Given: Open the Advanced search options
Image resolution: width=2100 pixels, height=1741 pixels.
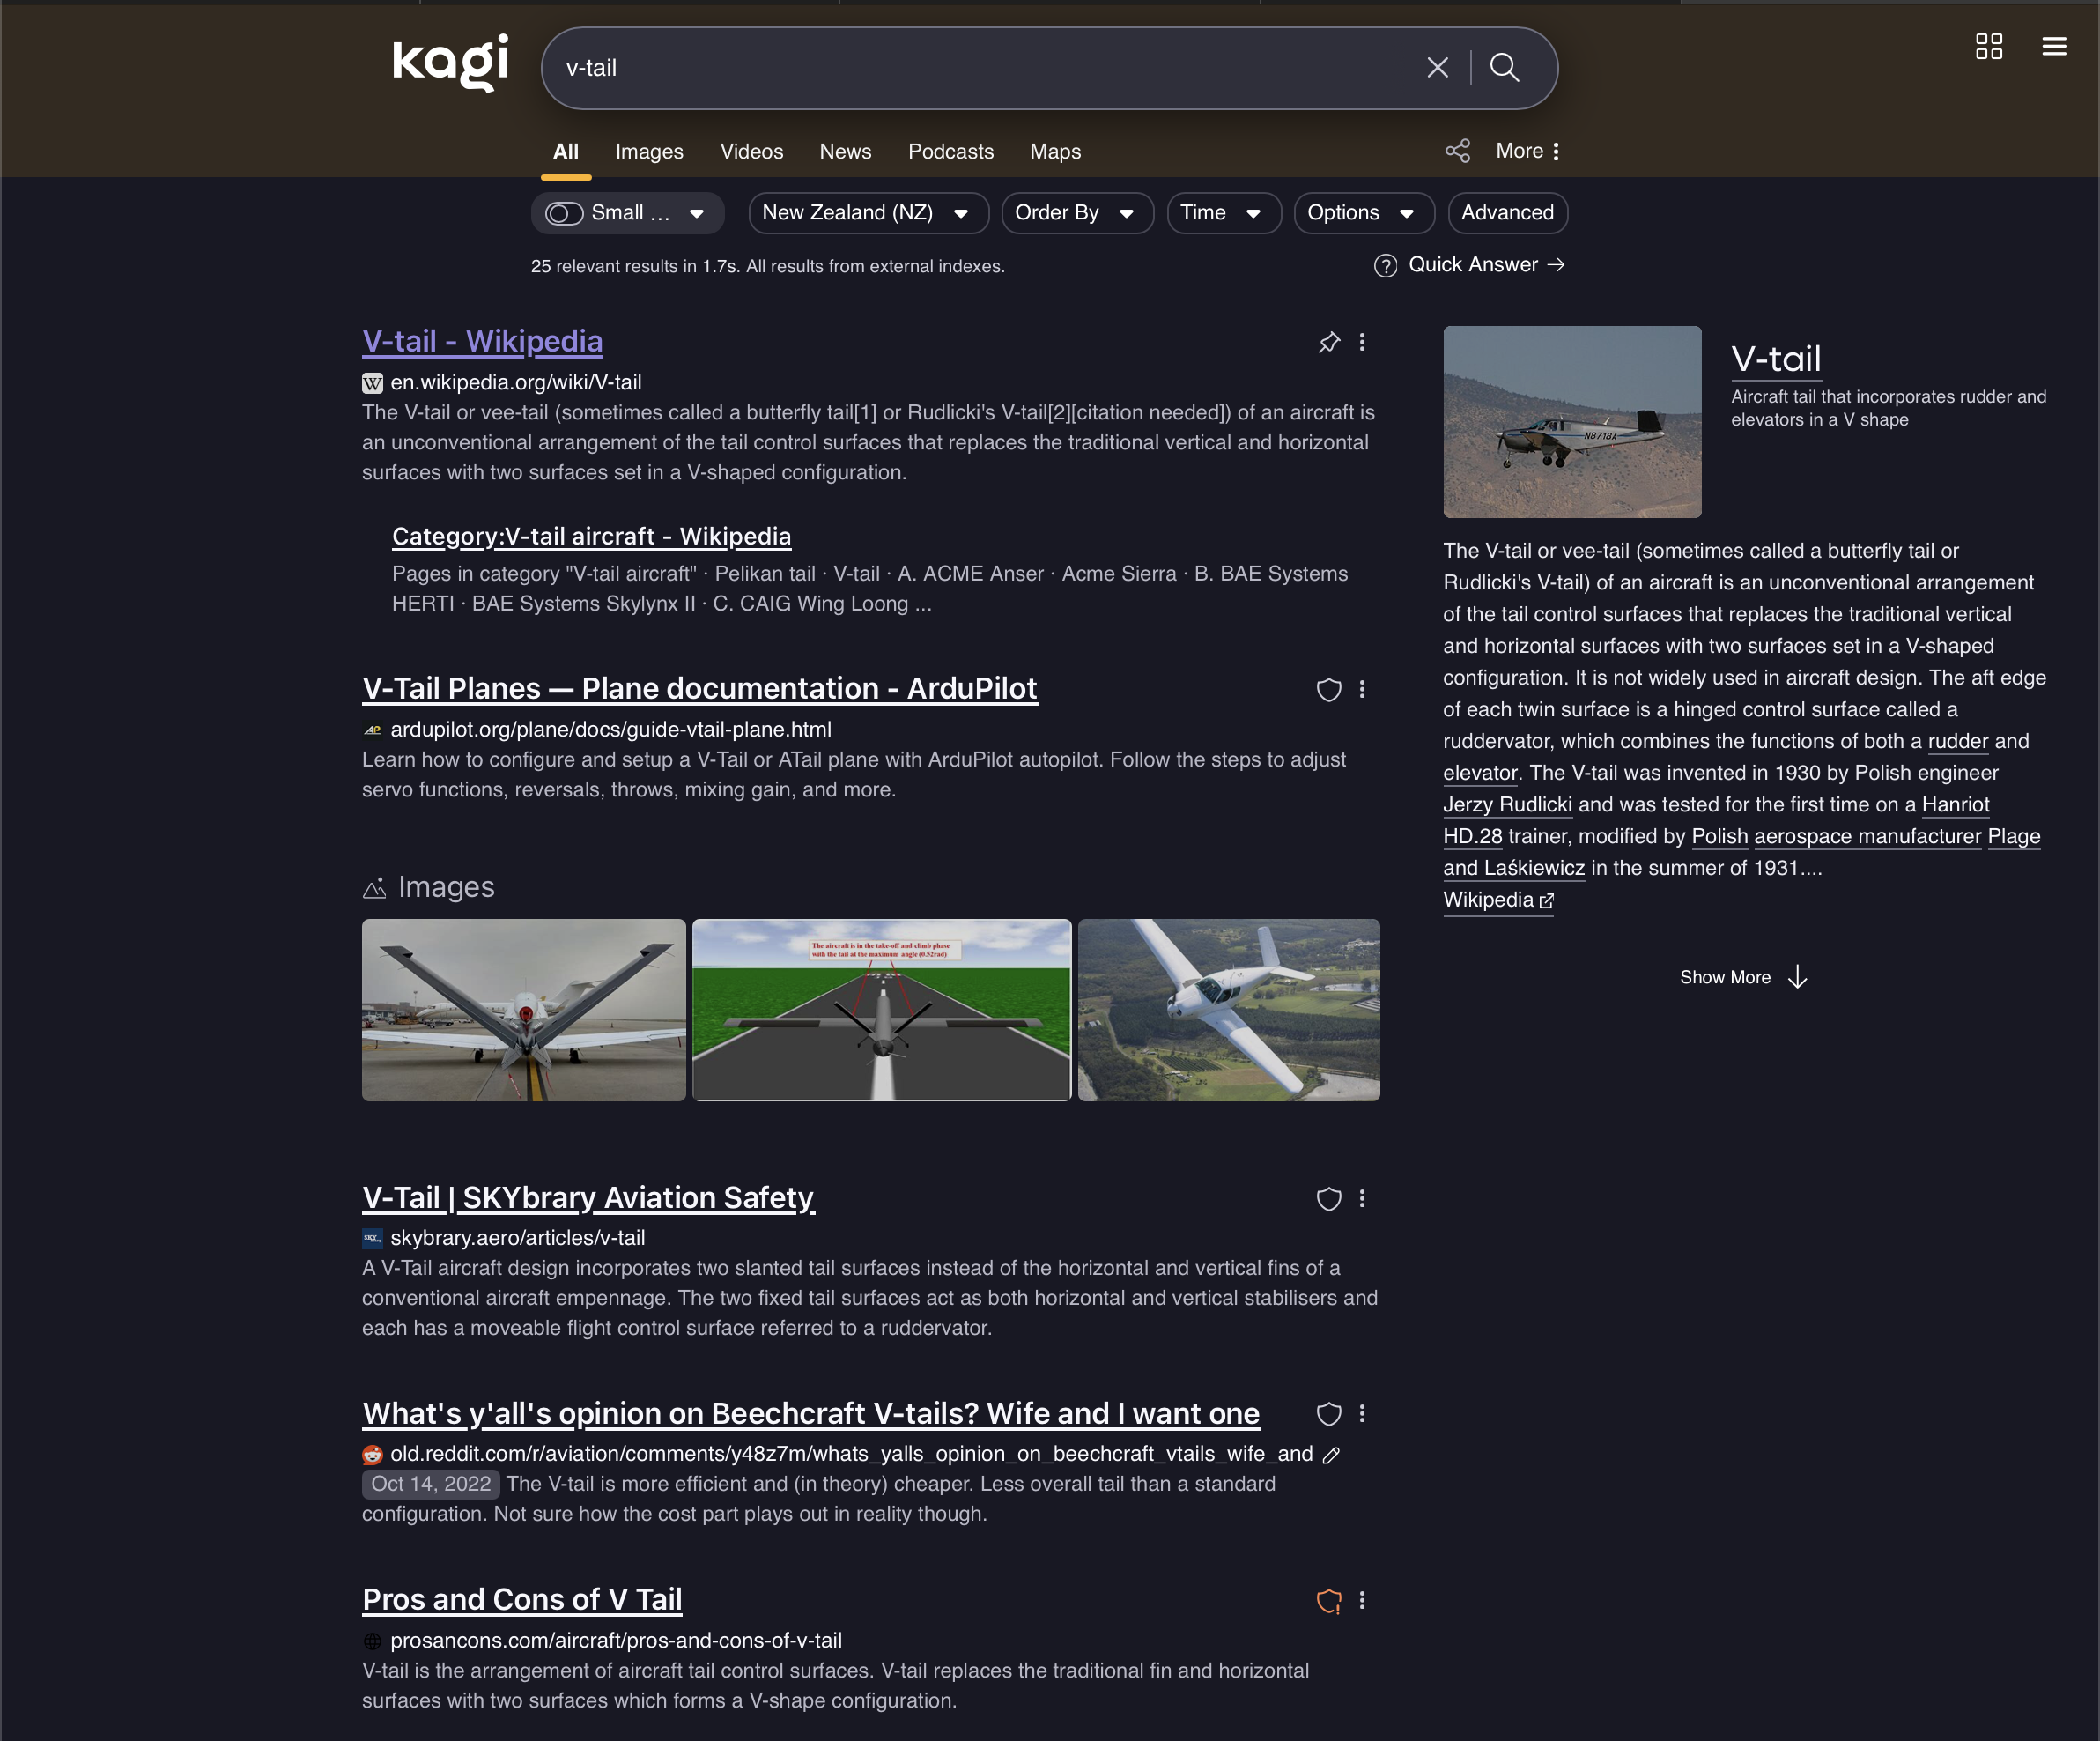Looking at the screenshot, I should (1507, 213).
